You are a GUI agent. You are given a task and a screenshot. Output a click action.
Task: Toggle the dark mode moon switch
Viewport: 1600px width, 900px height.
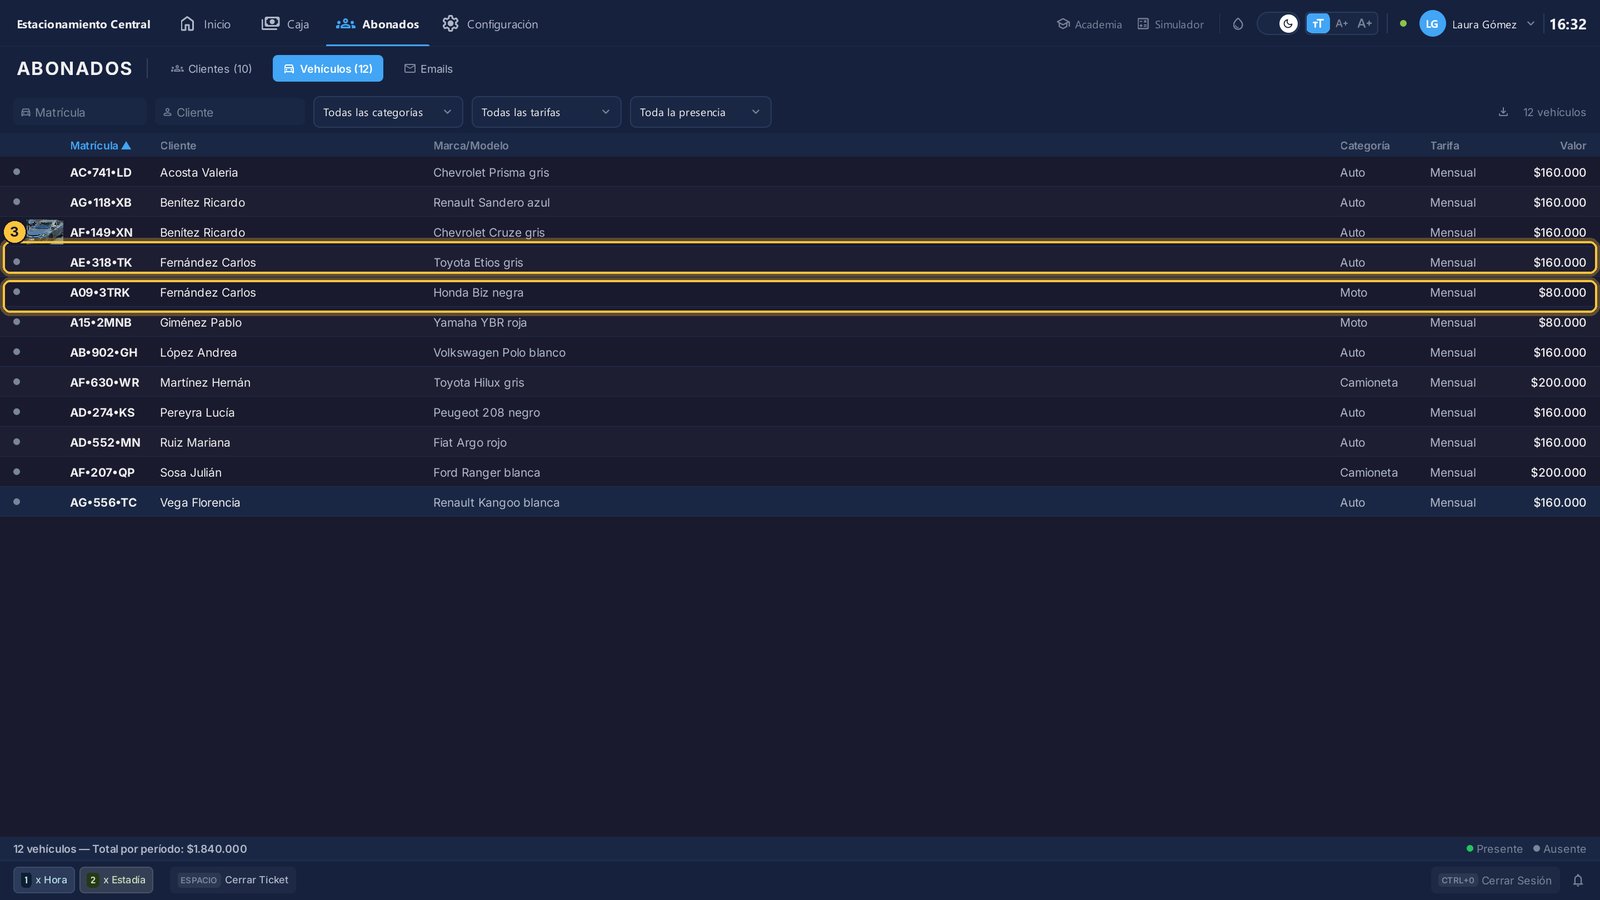tap(1278, 23)
